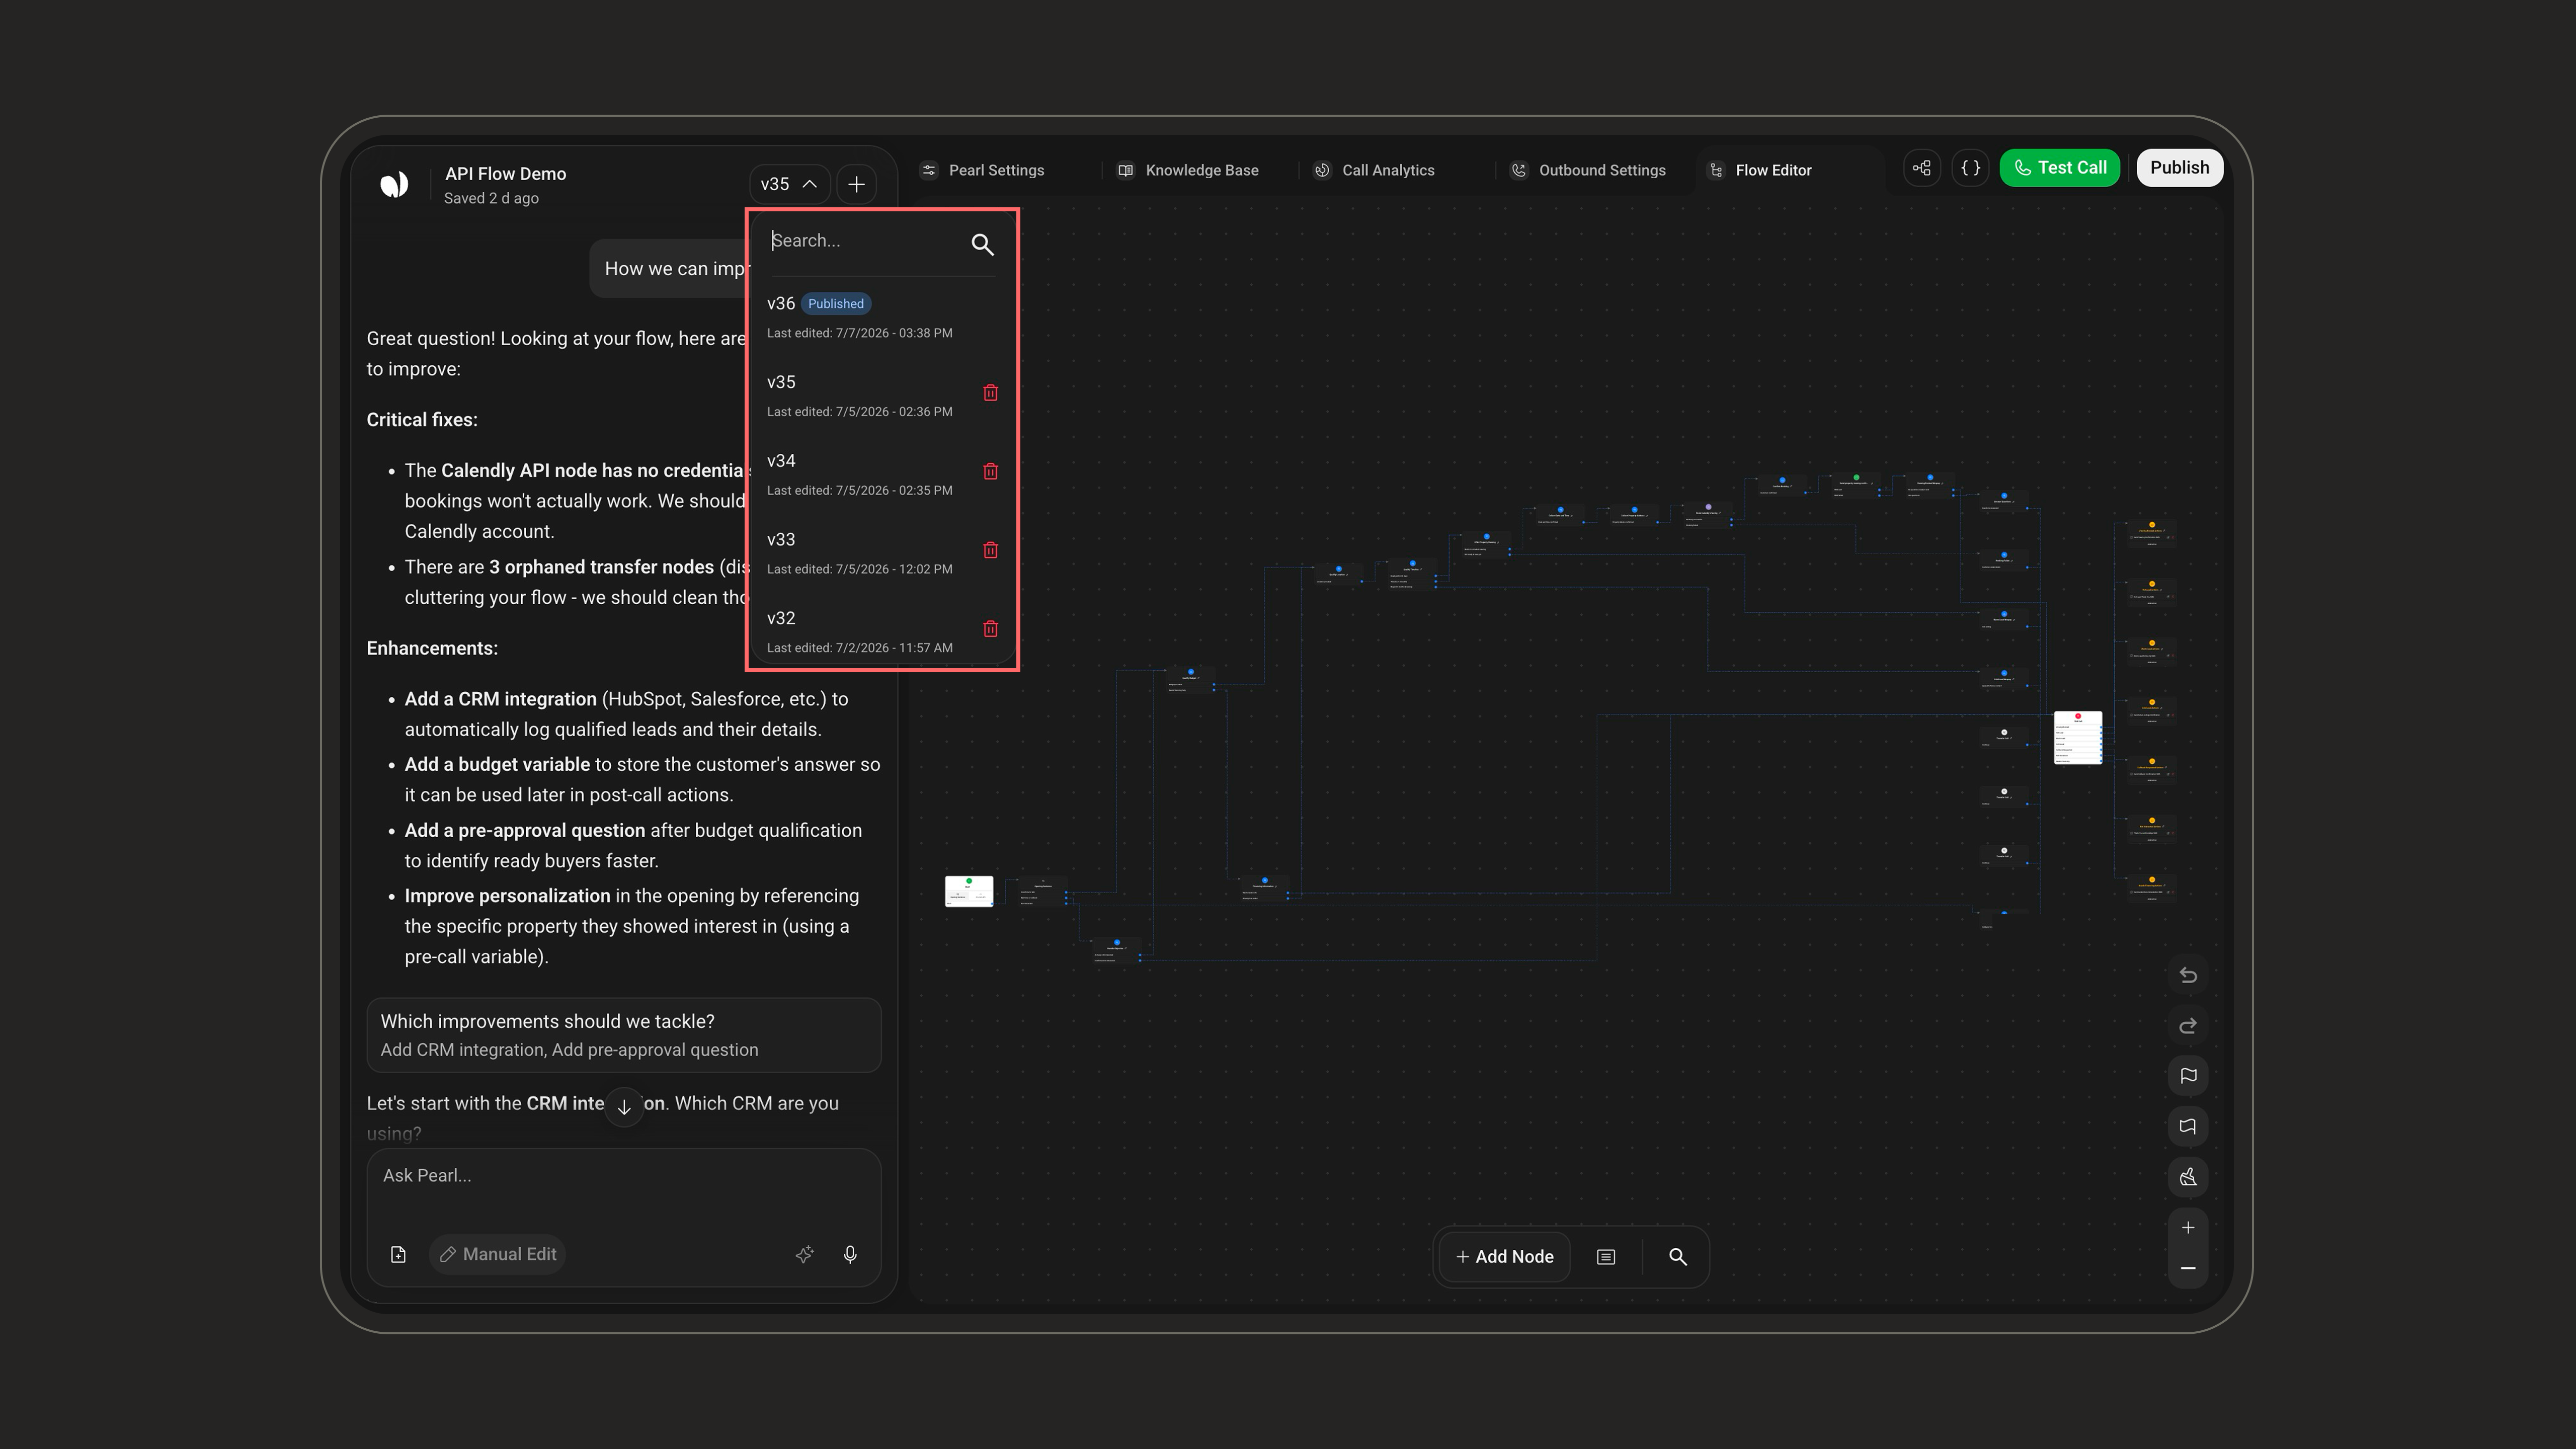Attach a file using the document icon
This screenshot has width=2576, height=1449.
pos(398,1254)
